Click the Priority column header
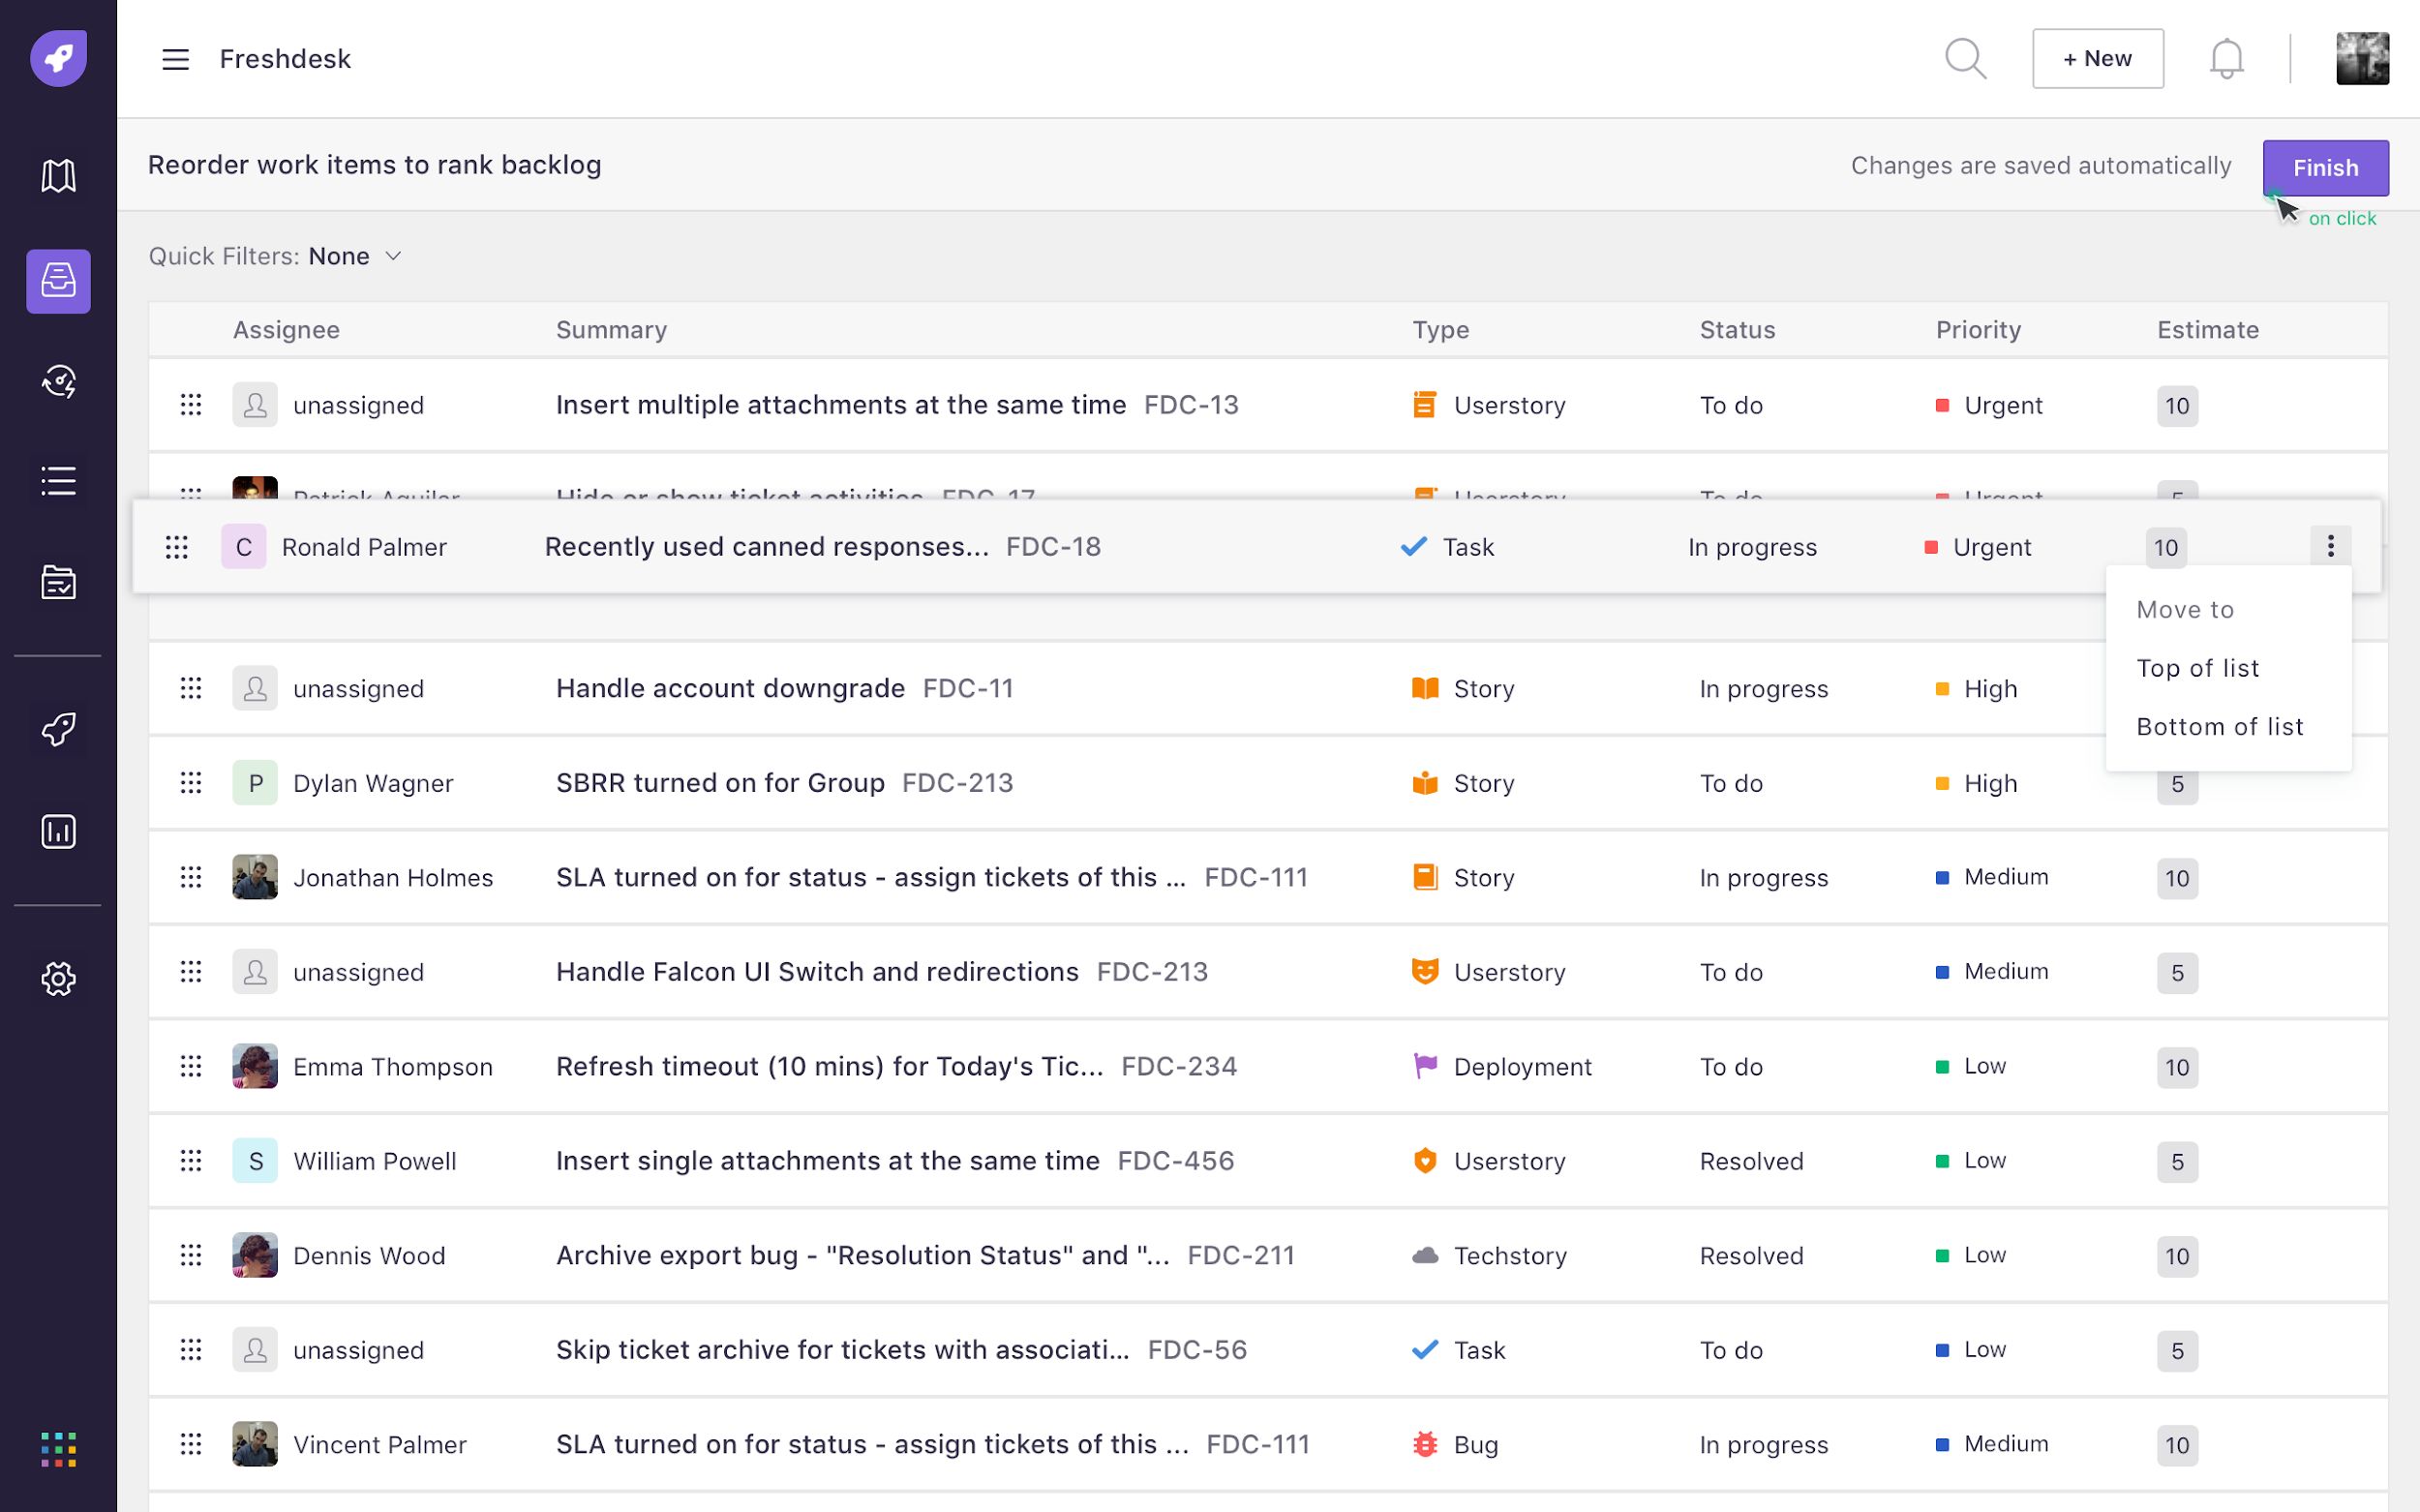Screen dimensions: 2420x1512 [x=1978, y=330]
